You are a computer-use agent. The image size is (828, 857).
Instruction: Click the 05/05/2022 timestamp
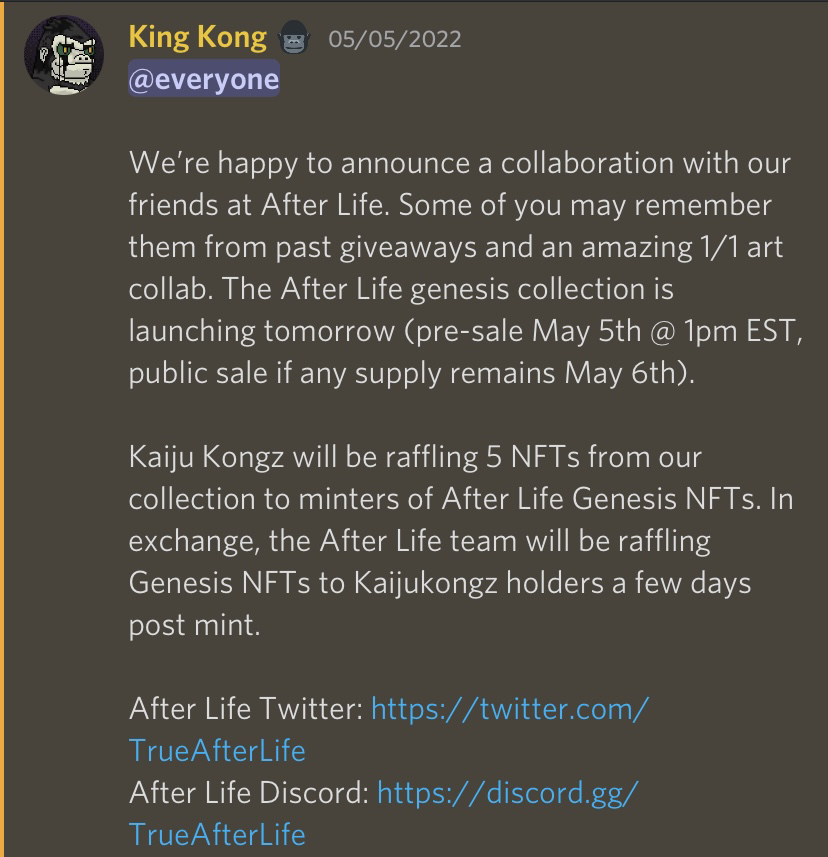point(393,38)
